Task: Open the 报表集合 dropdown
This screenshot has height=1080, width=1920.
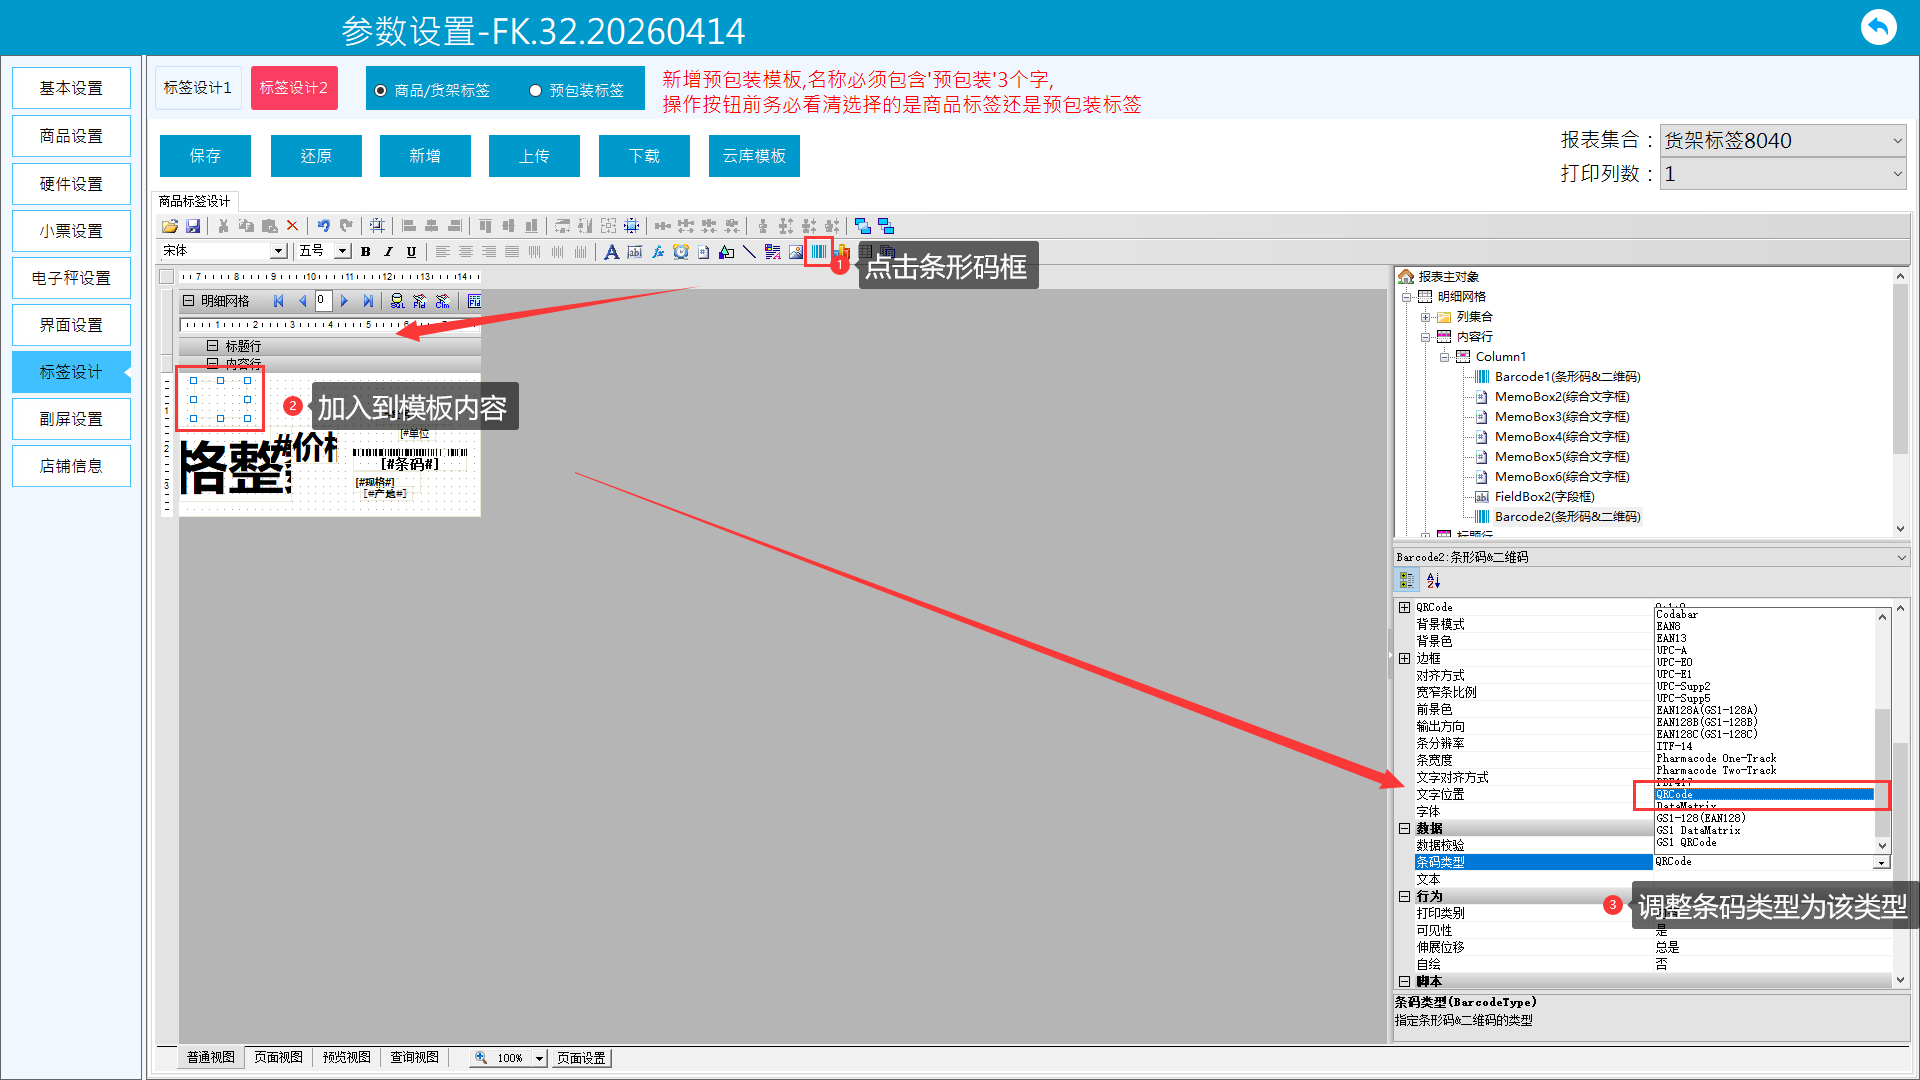Action: [x=1897, y=141]
